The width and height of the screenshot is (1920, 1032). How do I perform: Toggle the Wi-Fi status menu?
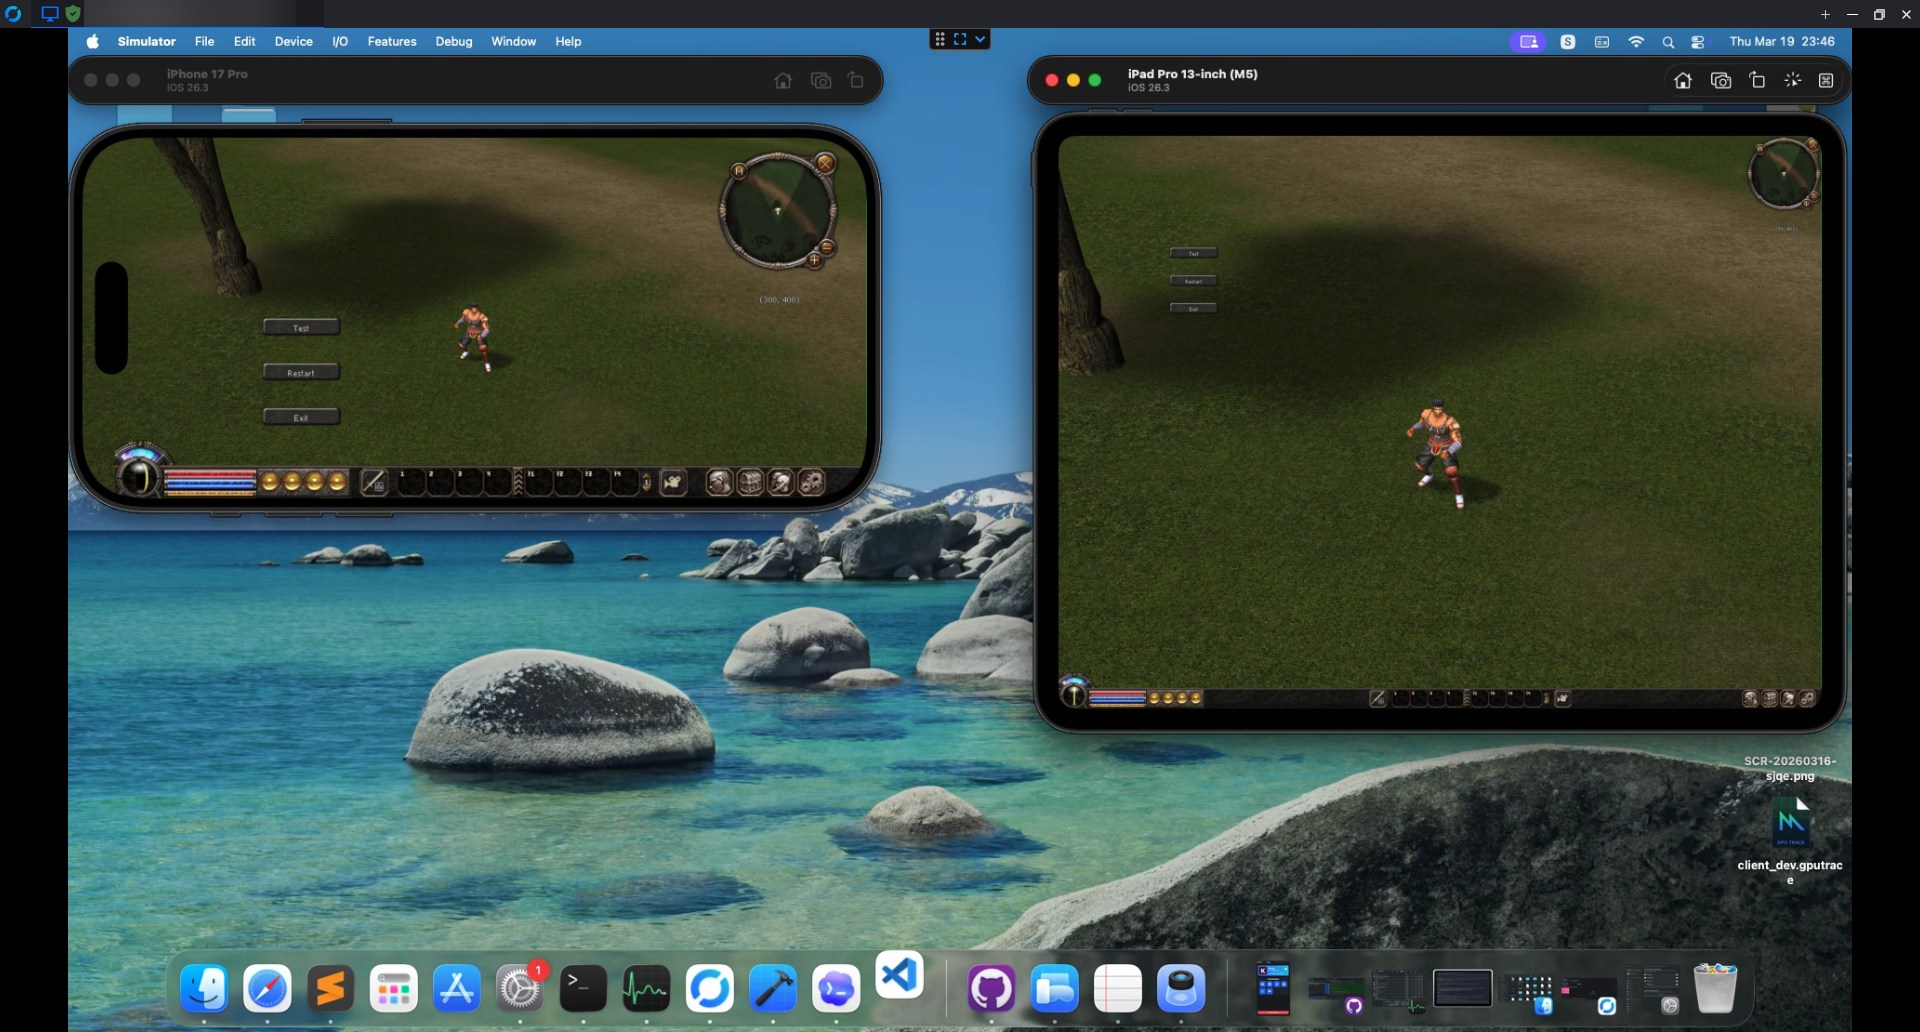point(1636,42)
